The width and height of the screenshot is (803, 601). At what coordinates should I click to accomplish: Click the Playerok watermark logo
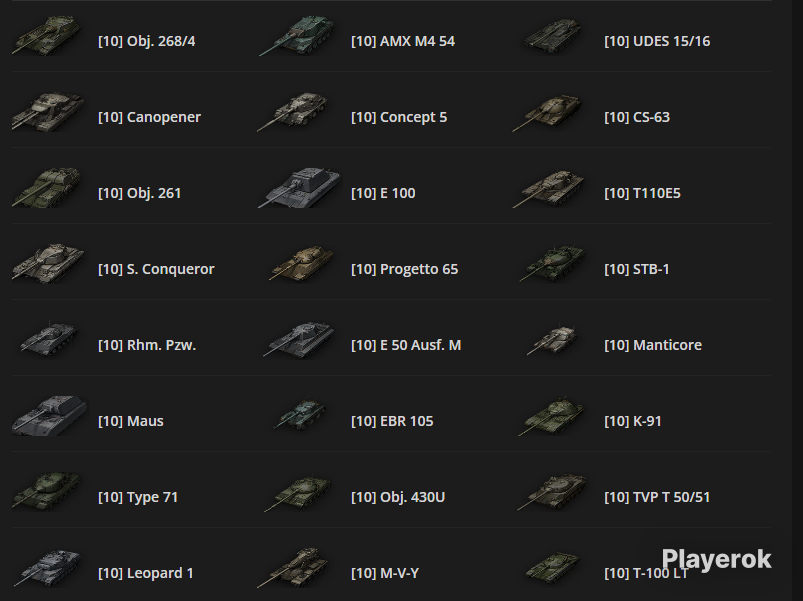716,560
